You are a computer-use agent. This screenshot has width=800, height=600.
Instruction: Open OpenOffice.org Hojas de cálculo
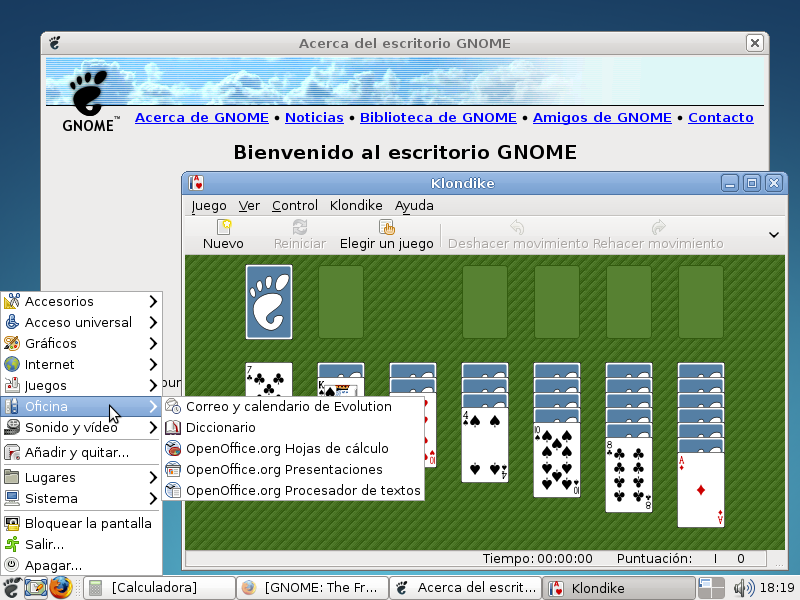173,448
